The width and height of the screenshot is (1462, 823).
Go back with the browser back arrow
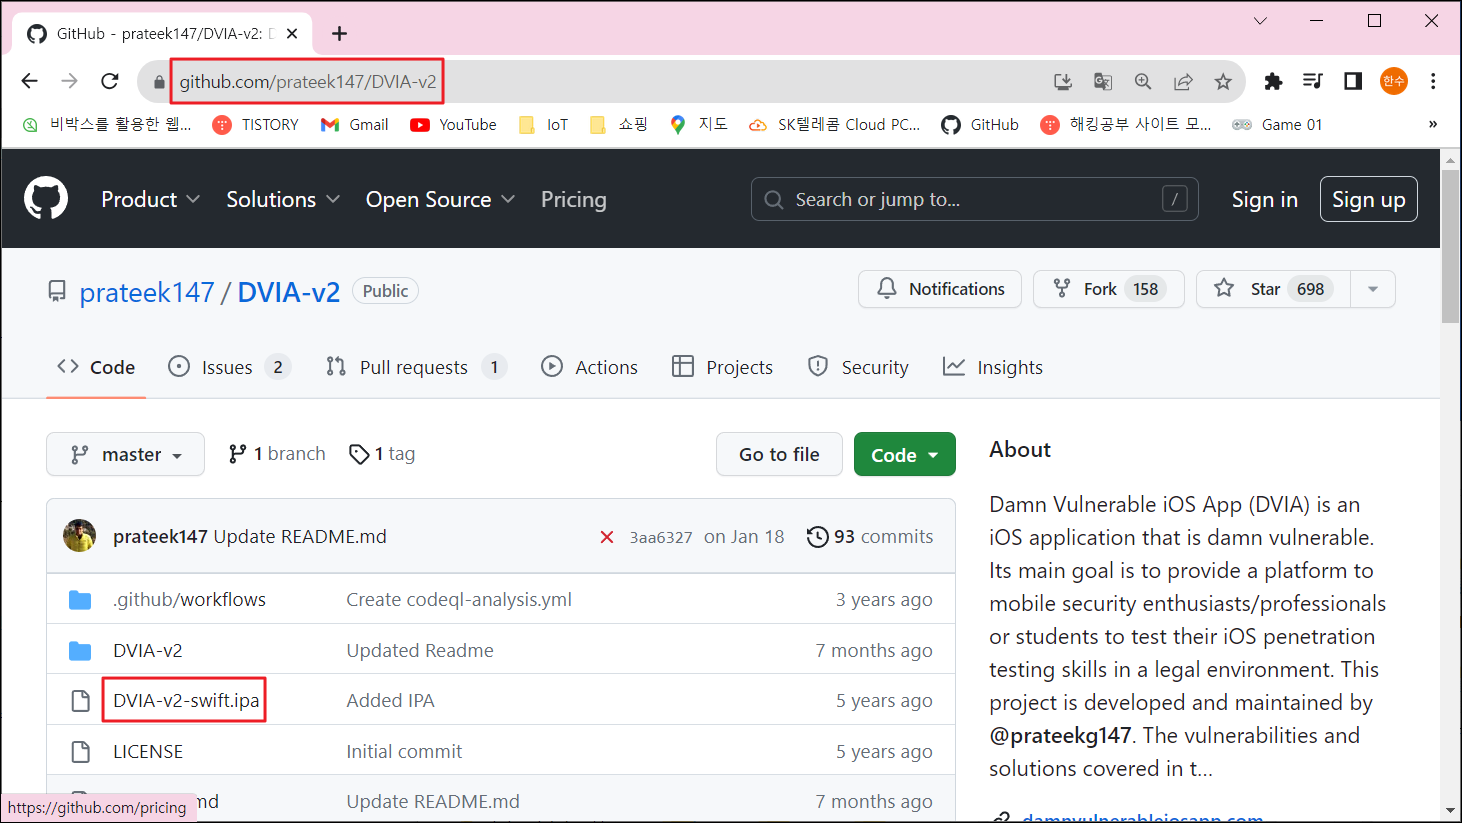click(x=30, y=81)
